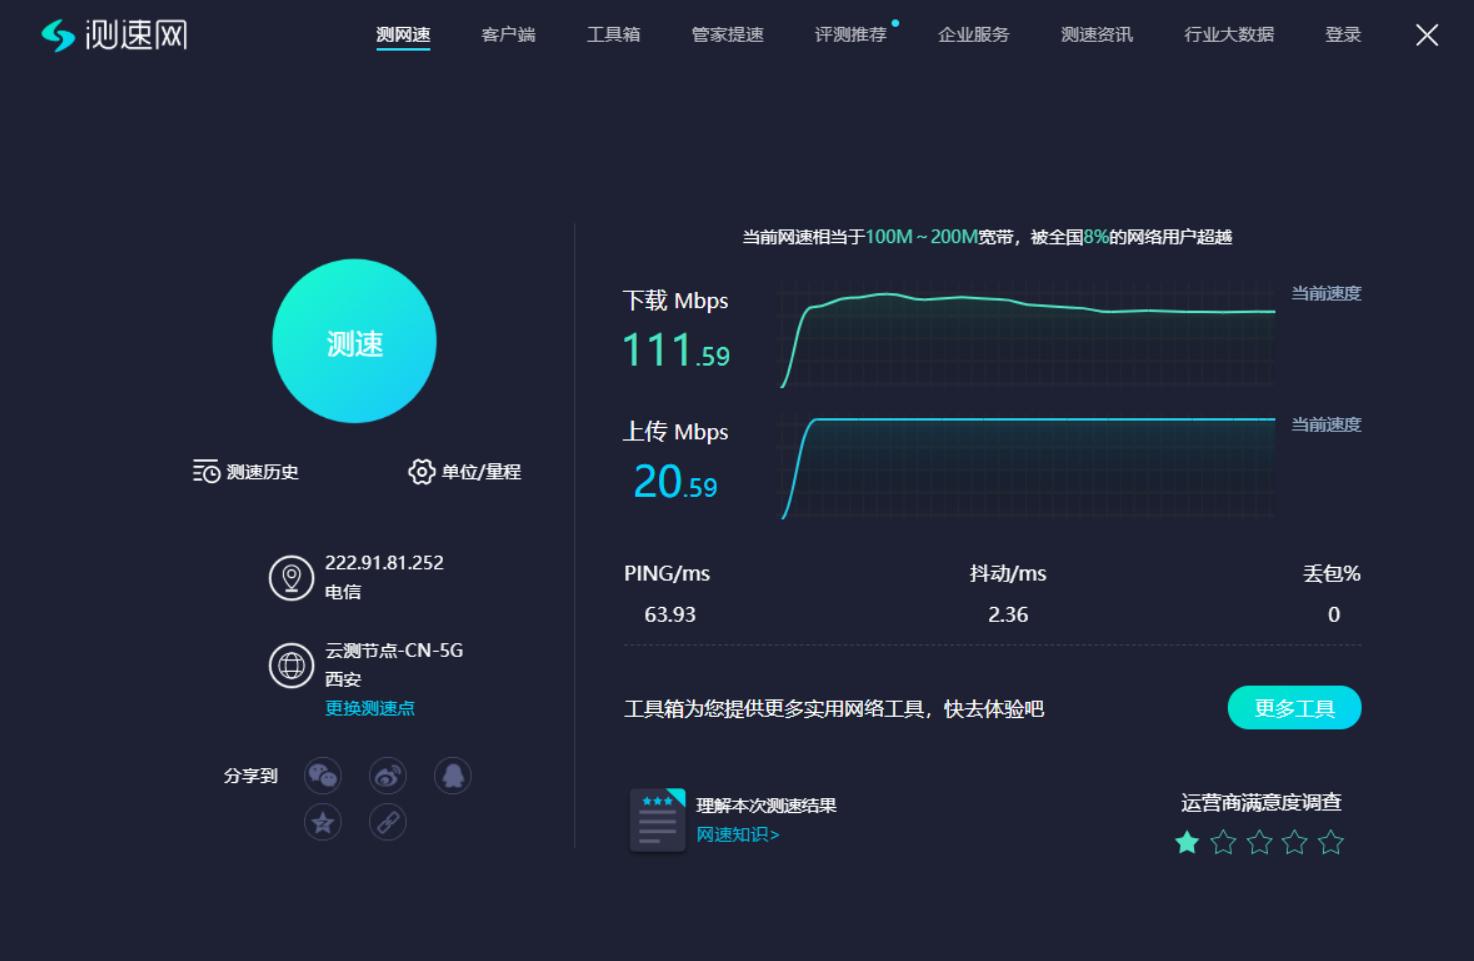
Task: Click the 测速网 logo
Action: pyautogui.click(x=113, y=33)
